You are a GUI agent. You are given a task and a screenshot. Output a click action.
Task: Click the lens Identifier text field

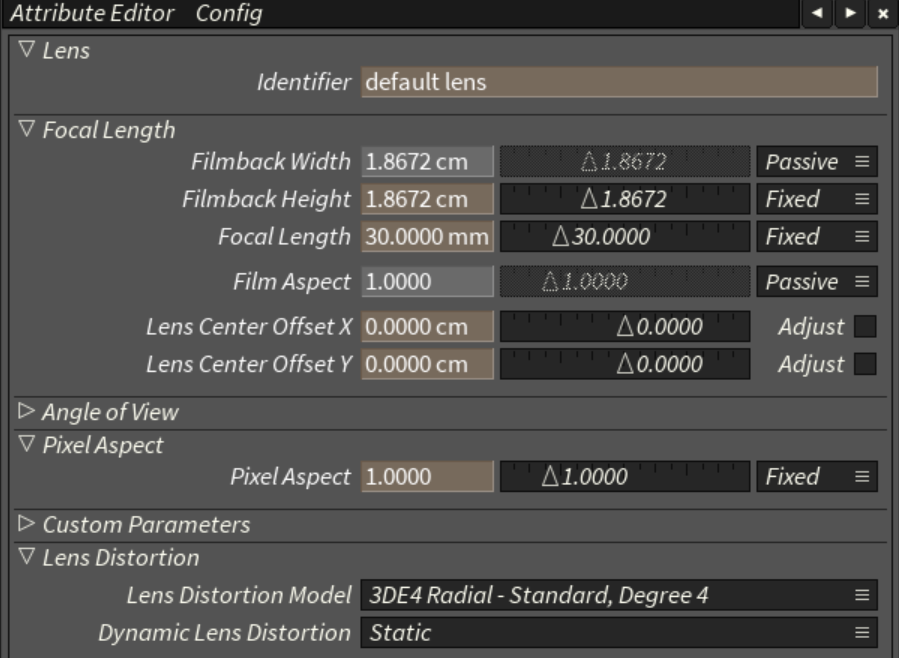click(x=618, y=82)
